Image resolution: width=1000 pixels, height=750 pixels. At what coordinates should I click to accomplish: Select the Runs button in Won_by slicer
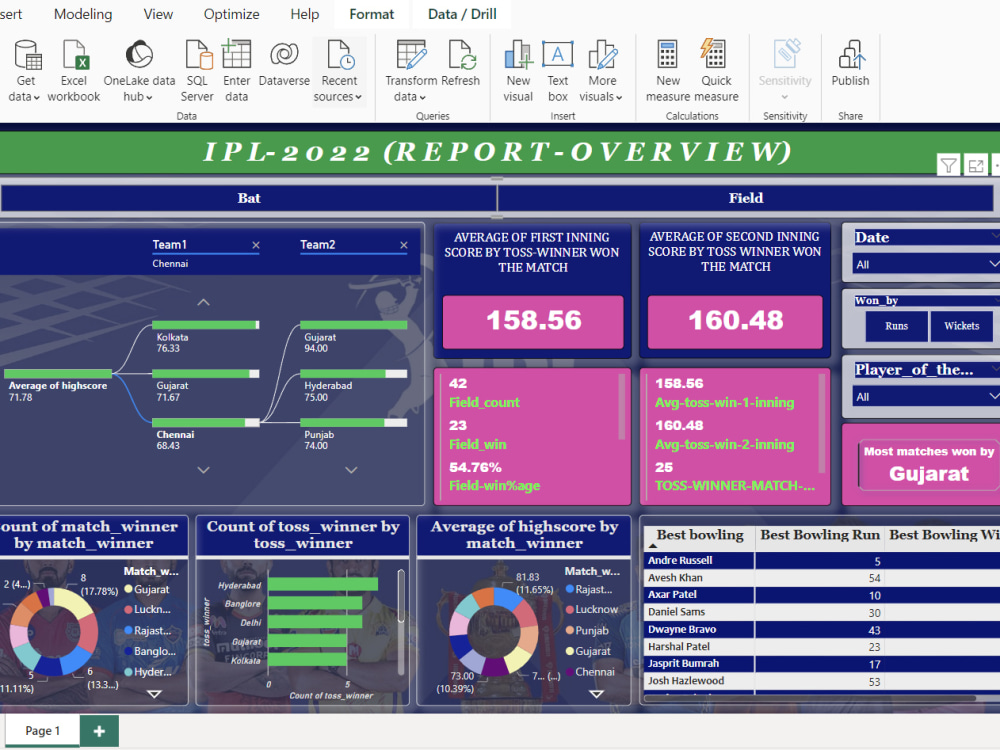(x=896, y=326)
